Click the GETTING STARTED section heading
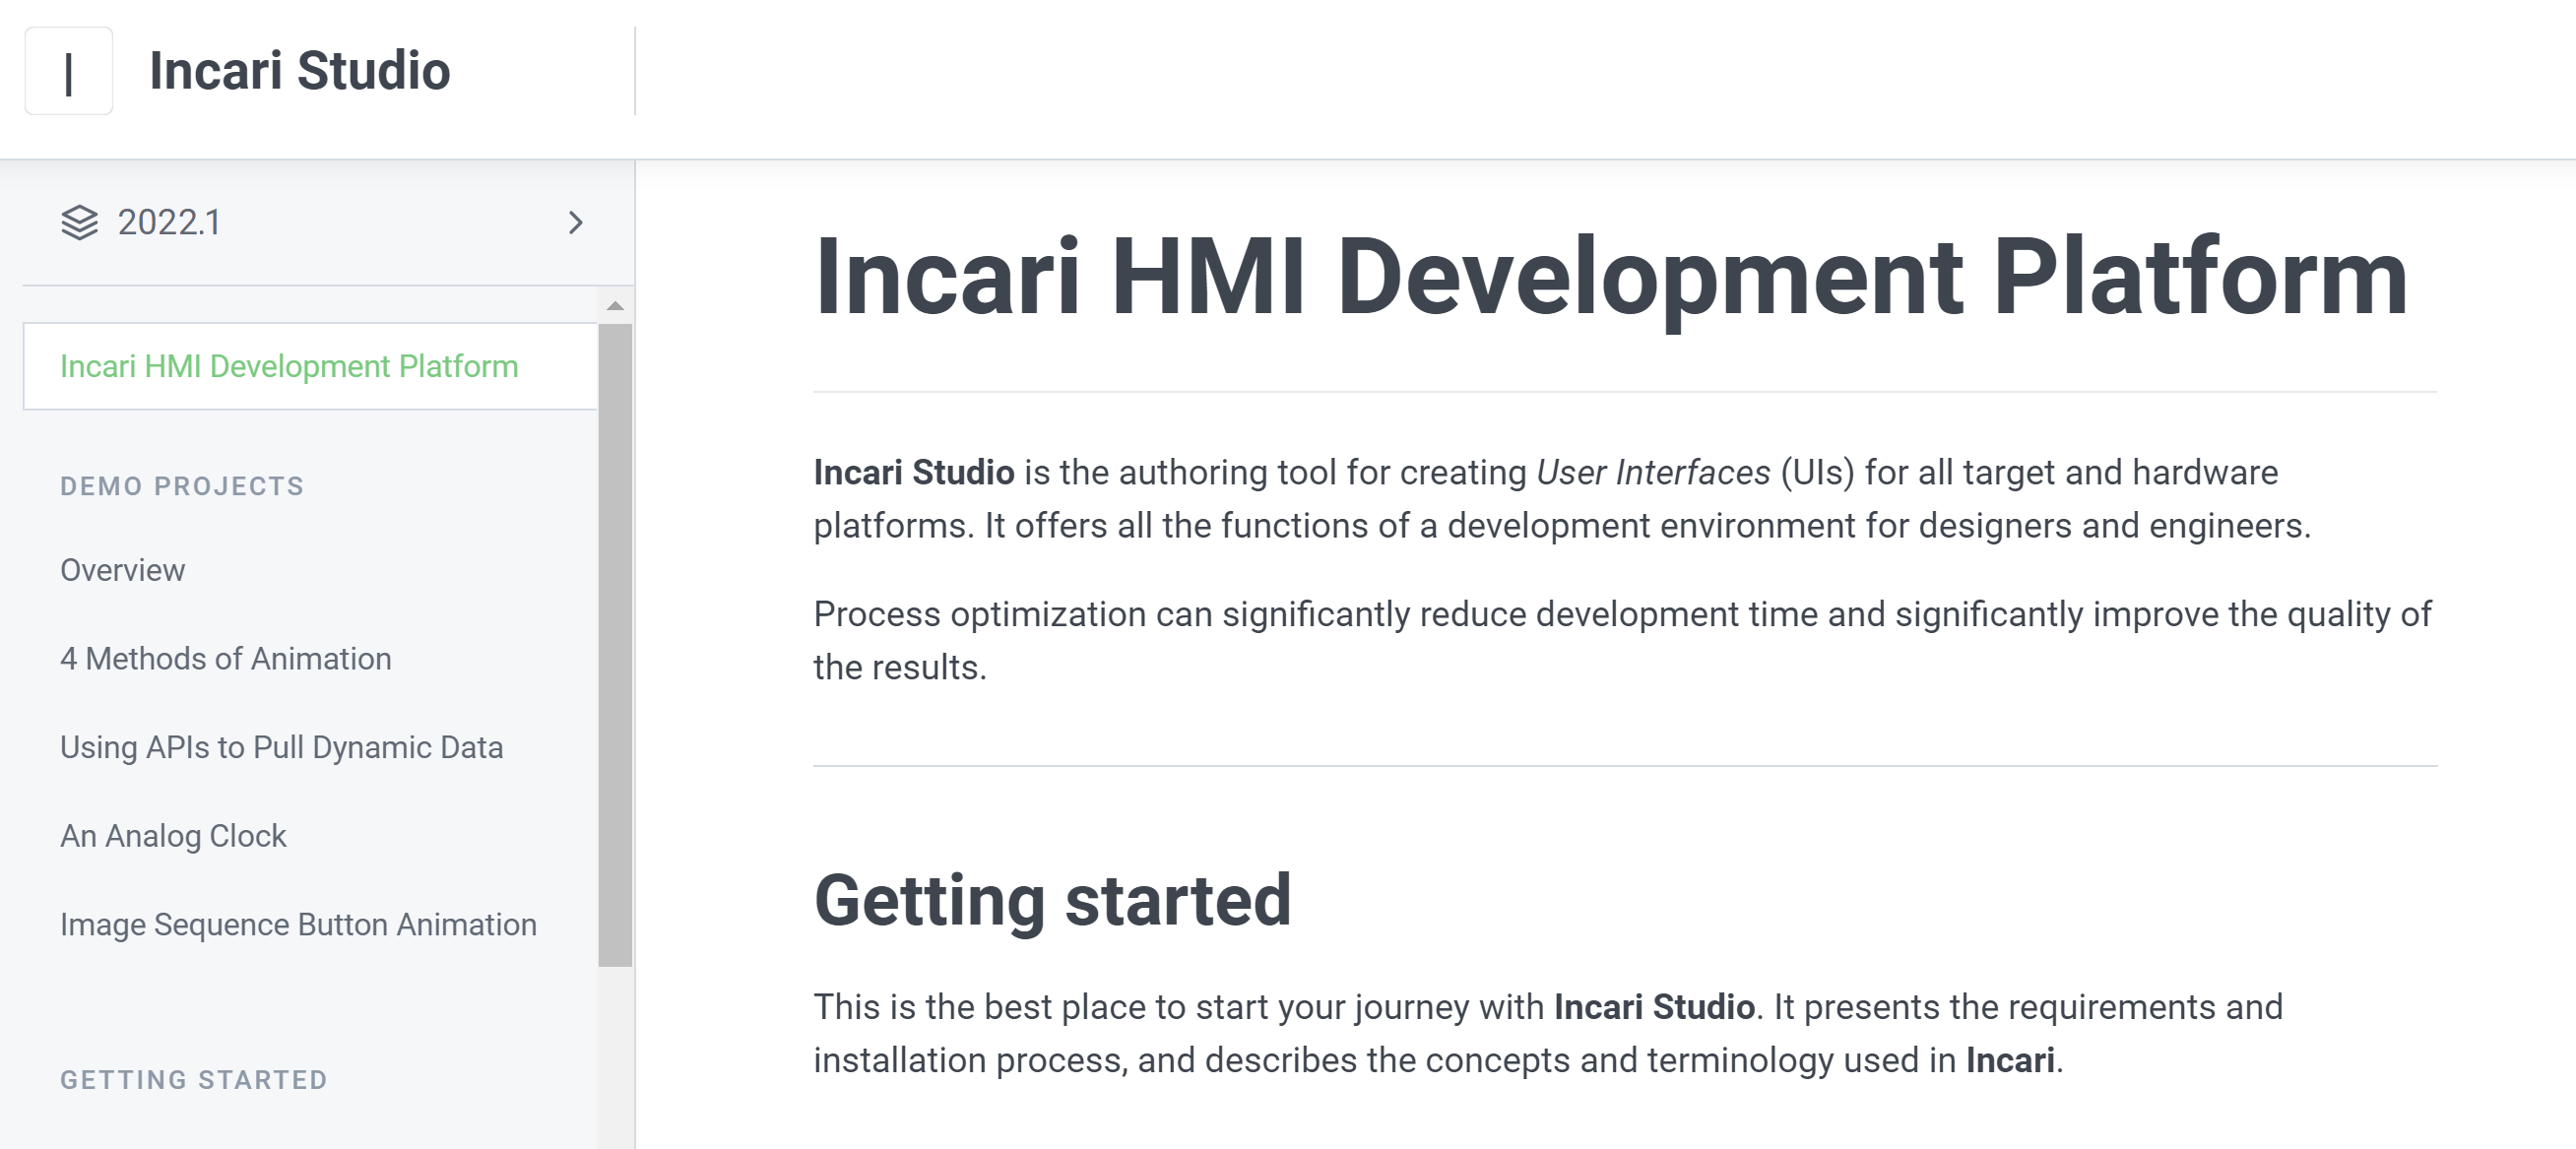Screen dimensions: 2576x1149 click(x=193, y=1080)
